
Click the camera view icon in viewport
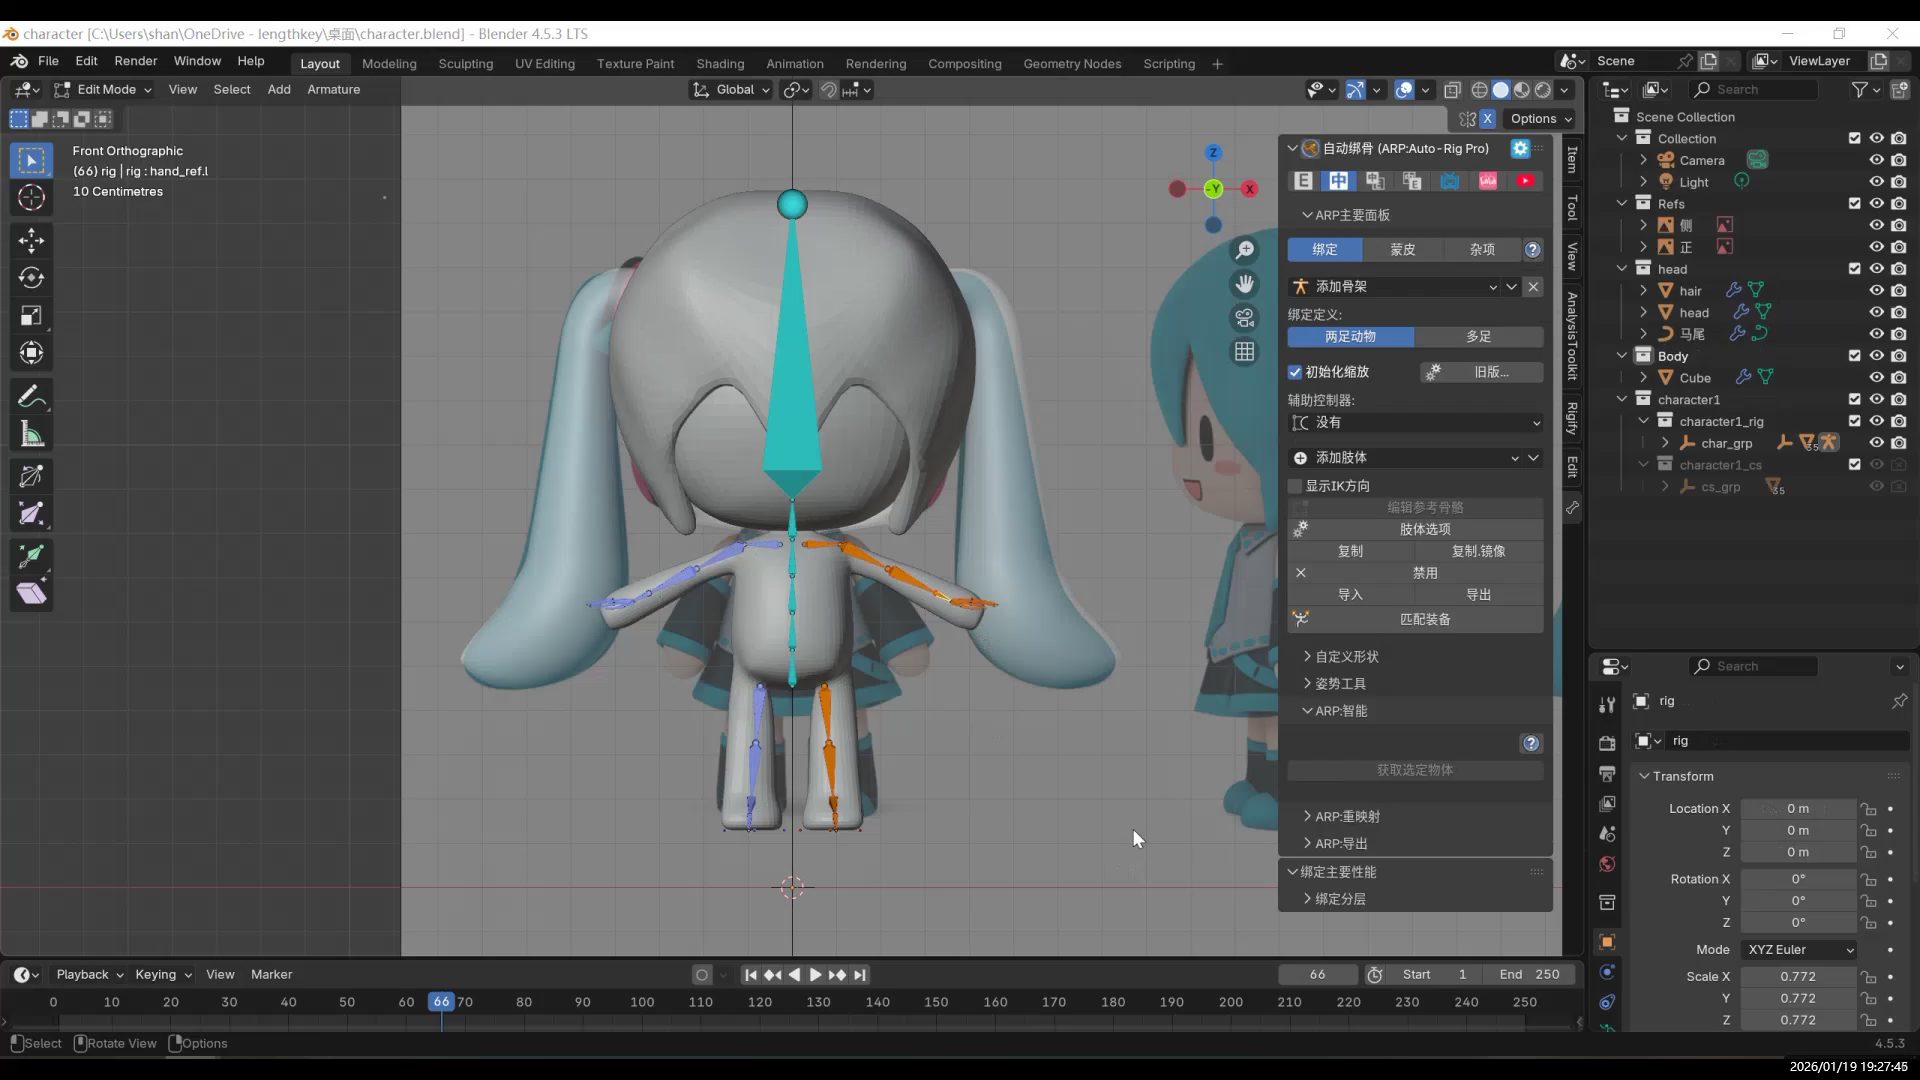click(x=1244, y=318)
